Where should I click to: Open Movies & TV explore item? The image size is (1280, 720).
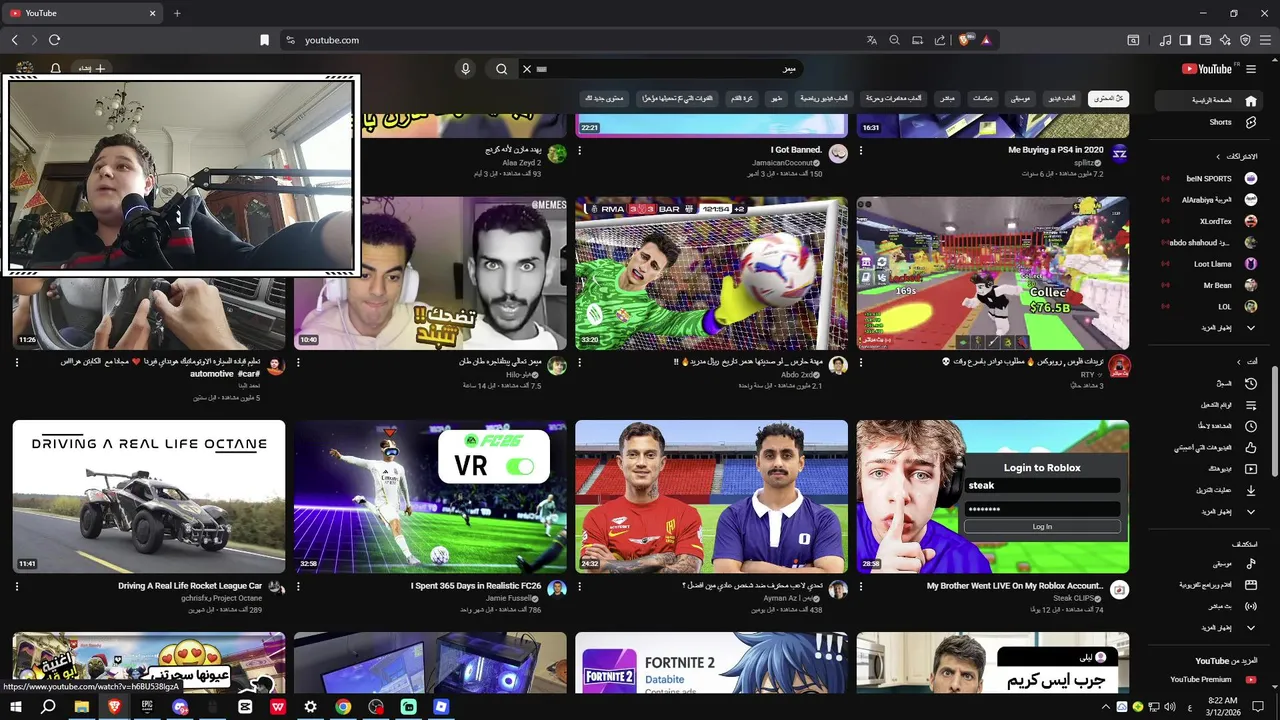coord(1208,585)
